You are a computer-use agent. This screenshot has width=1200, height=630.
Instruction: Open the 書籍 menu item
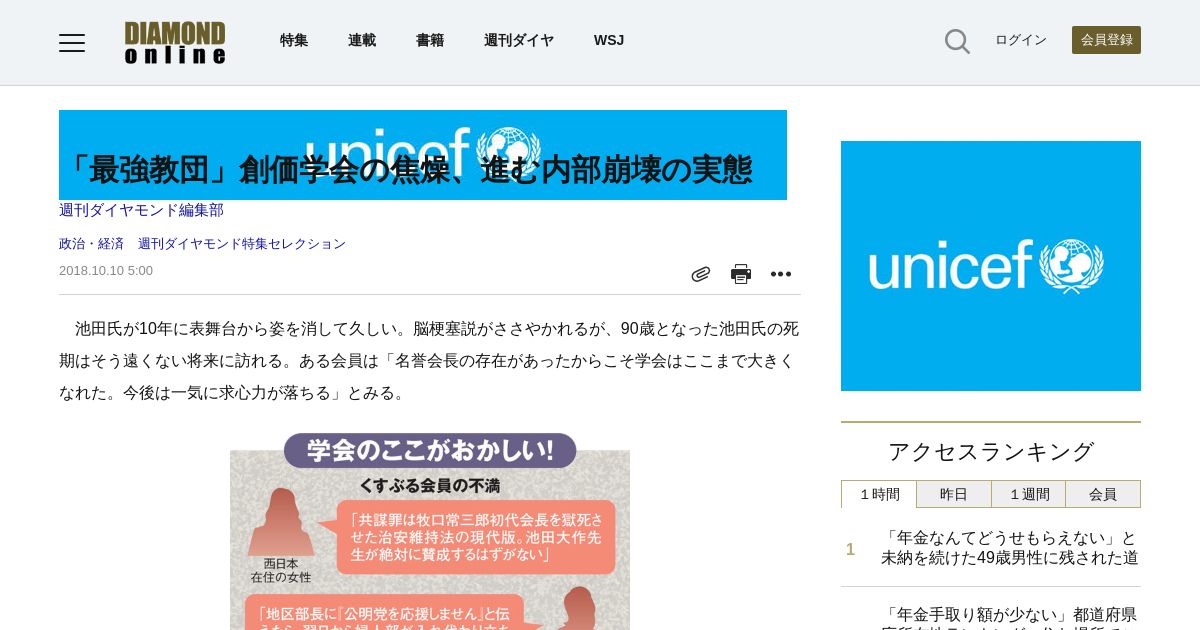click(430, 40)
